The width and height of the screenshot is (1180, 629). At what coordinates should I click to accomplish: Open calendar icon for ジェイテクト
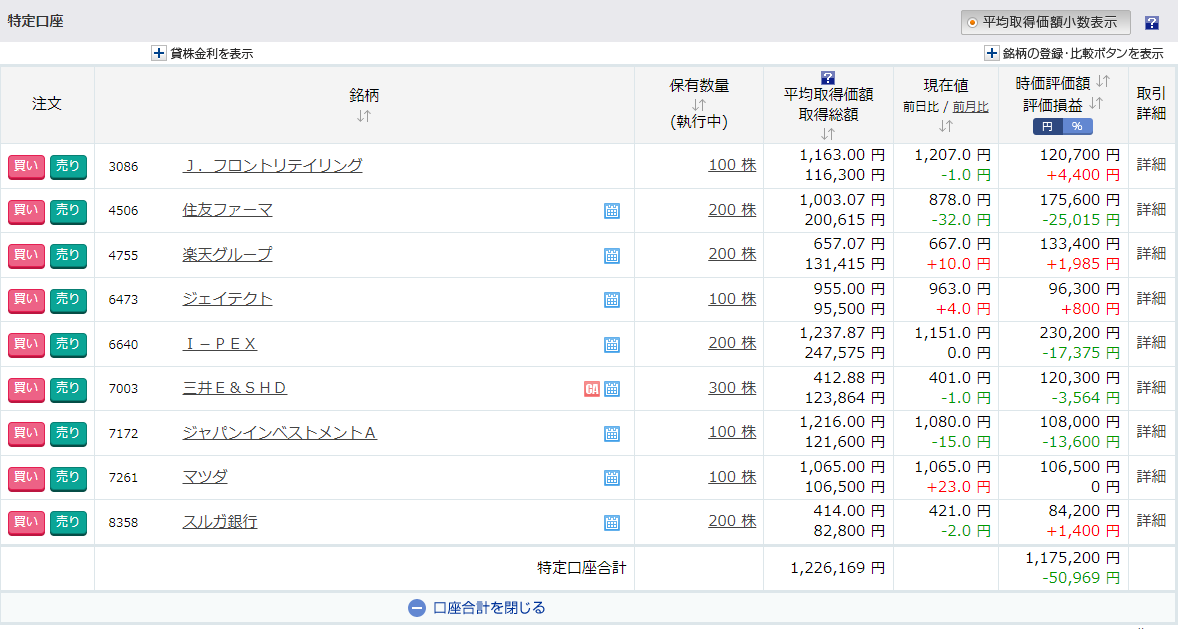point(612,300)
